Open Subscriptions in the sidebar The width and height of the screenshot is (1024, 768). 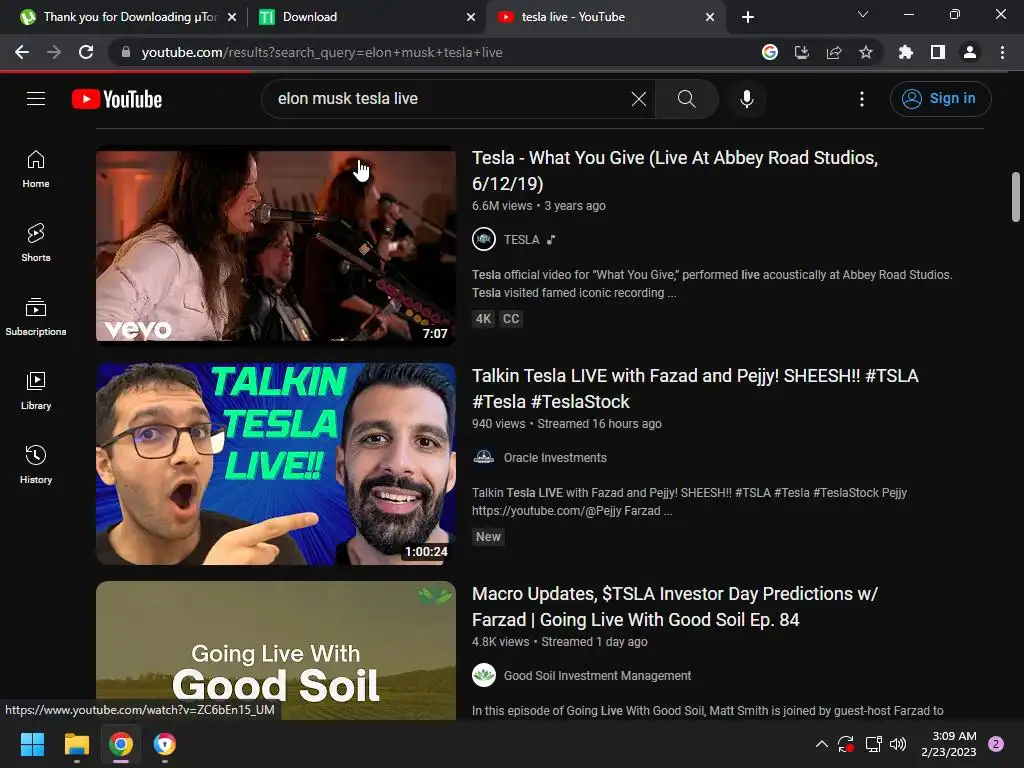pyautogui.click(x=36, y=317)
